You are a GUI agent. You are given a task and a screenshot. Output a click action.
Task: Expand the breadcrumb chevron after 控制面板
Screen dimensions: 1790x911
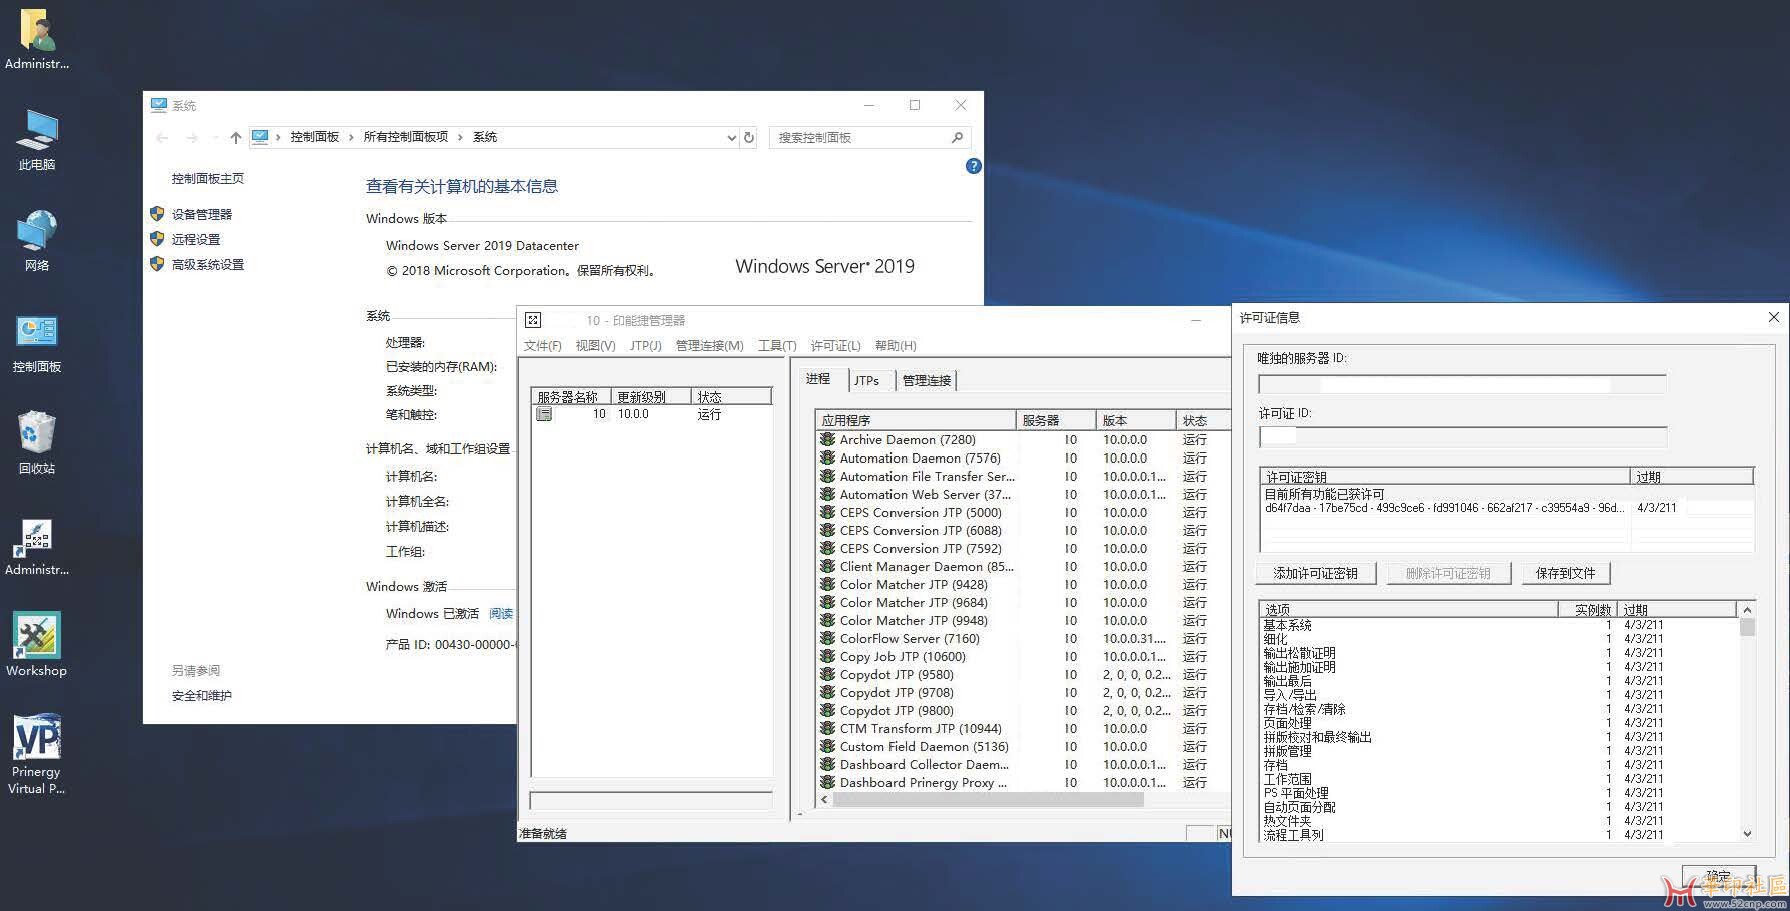pos(352,138)
